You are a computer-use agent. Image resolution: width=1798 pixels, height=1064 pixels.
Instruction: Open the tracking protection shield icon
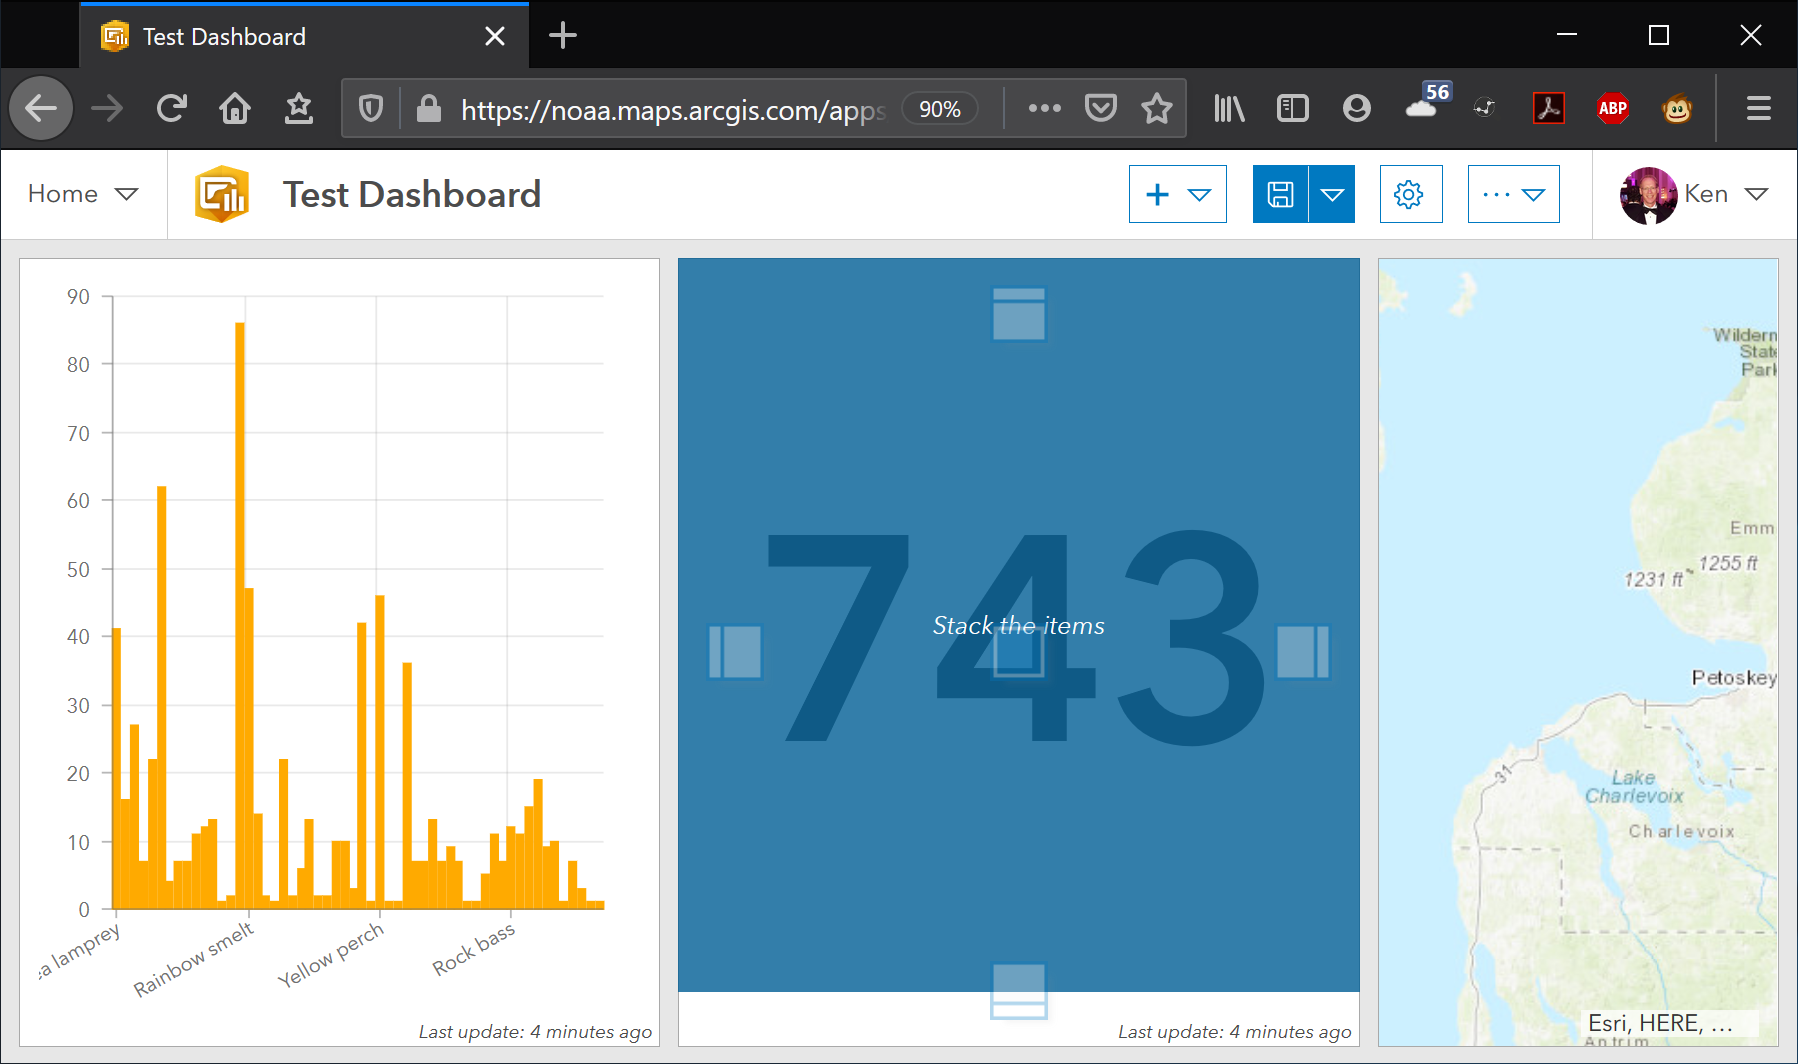(371, 108)
